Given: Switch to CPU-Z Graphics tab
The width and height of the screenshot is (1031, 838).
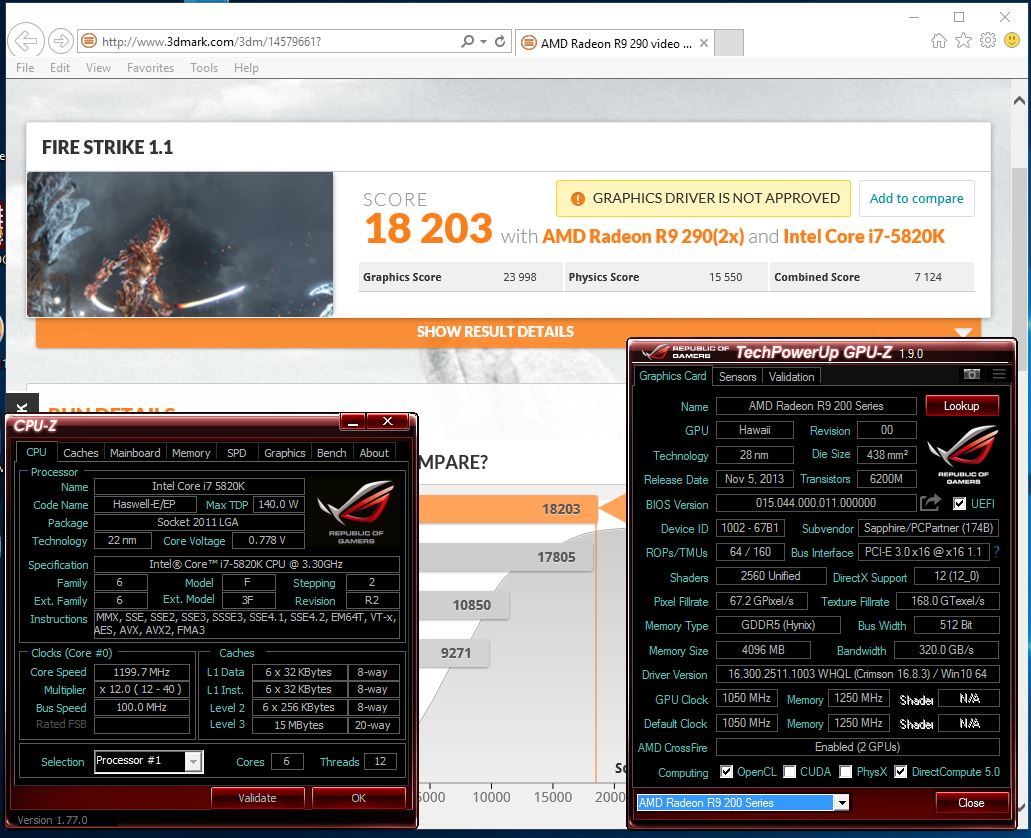Looking at the screenshot, I should 285,453.
